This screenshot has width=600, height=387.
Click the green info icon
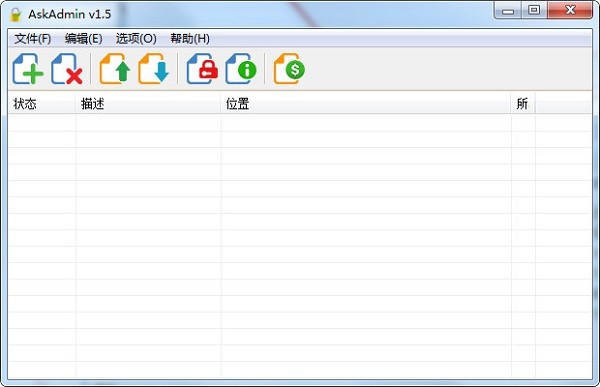coord(241,69)
